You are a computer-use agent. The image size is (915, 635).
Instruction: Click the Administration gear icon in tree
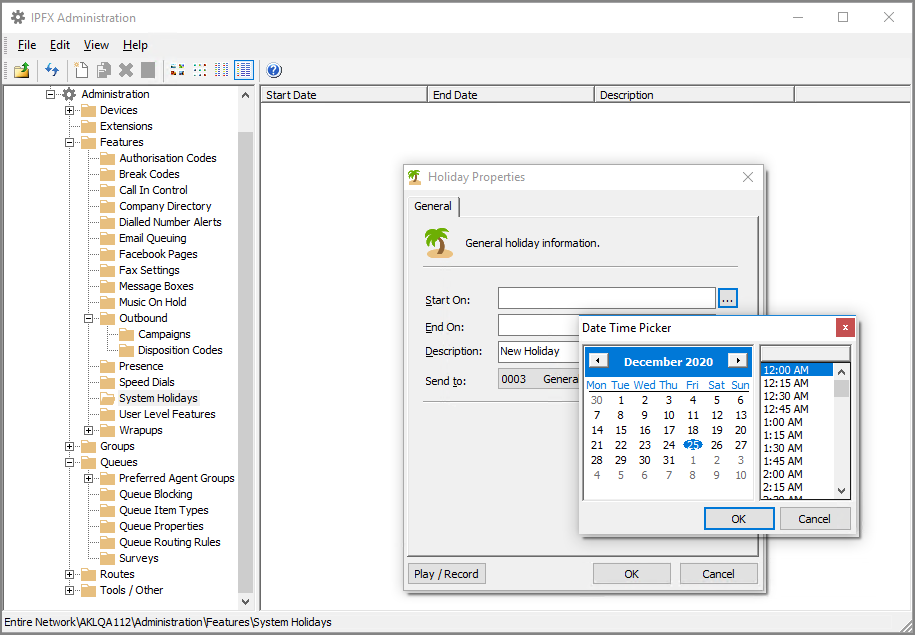click(69, 94)
